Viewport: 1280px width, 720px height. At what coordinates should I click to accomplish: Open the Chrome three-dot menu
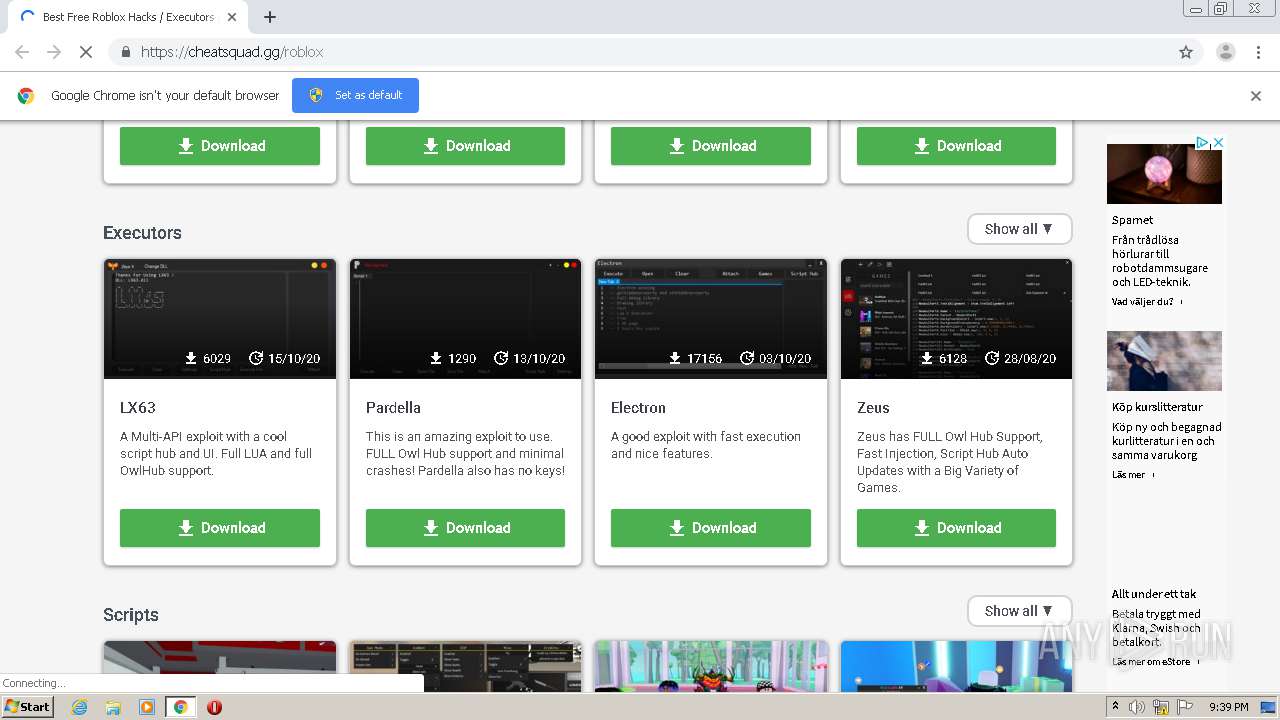[x=1258, y=52]
